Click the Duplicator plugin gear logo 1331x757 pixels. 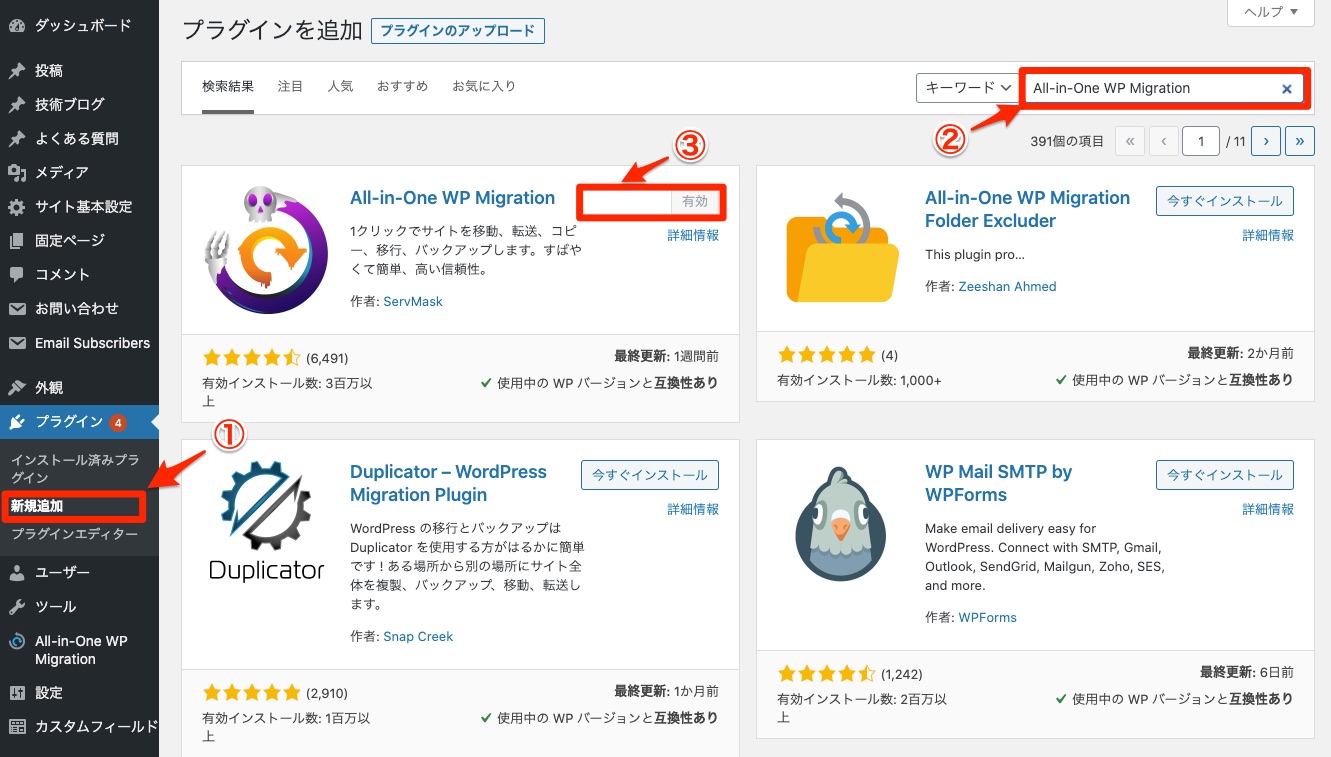click(x=266, y=520)
